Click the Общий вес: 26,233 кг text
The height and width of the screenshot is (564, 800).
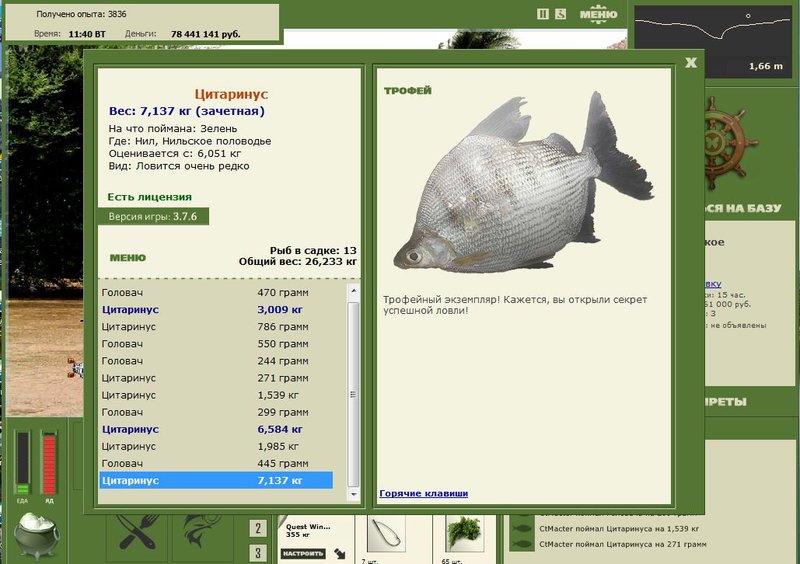pyautogui.click(x=298, y=261)
